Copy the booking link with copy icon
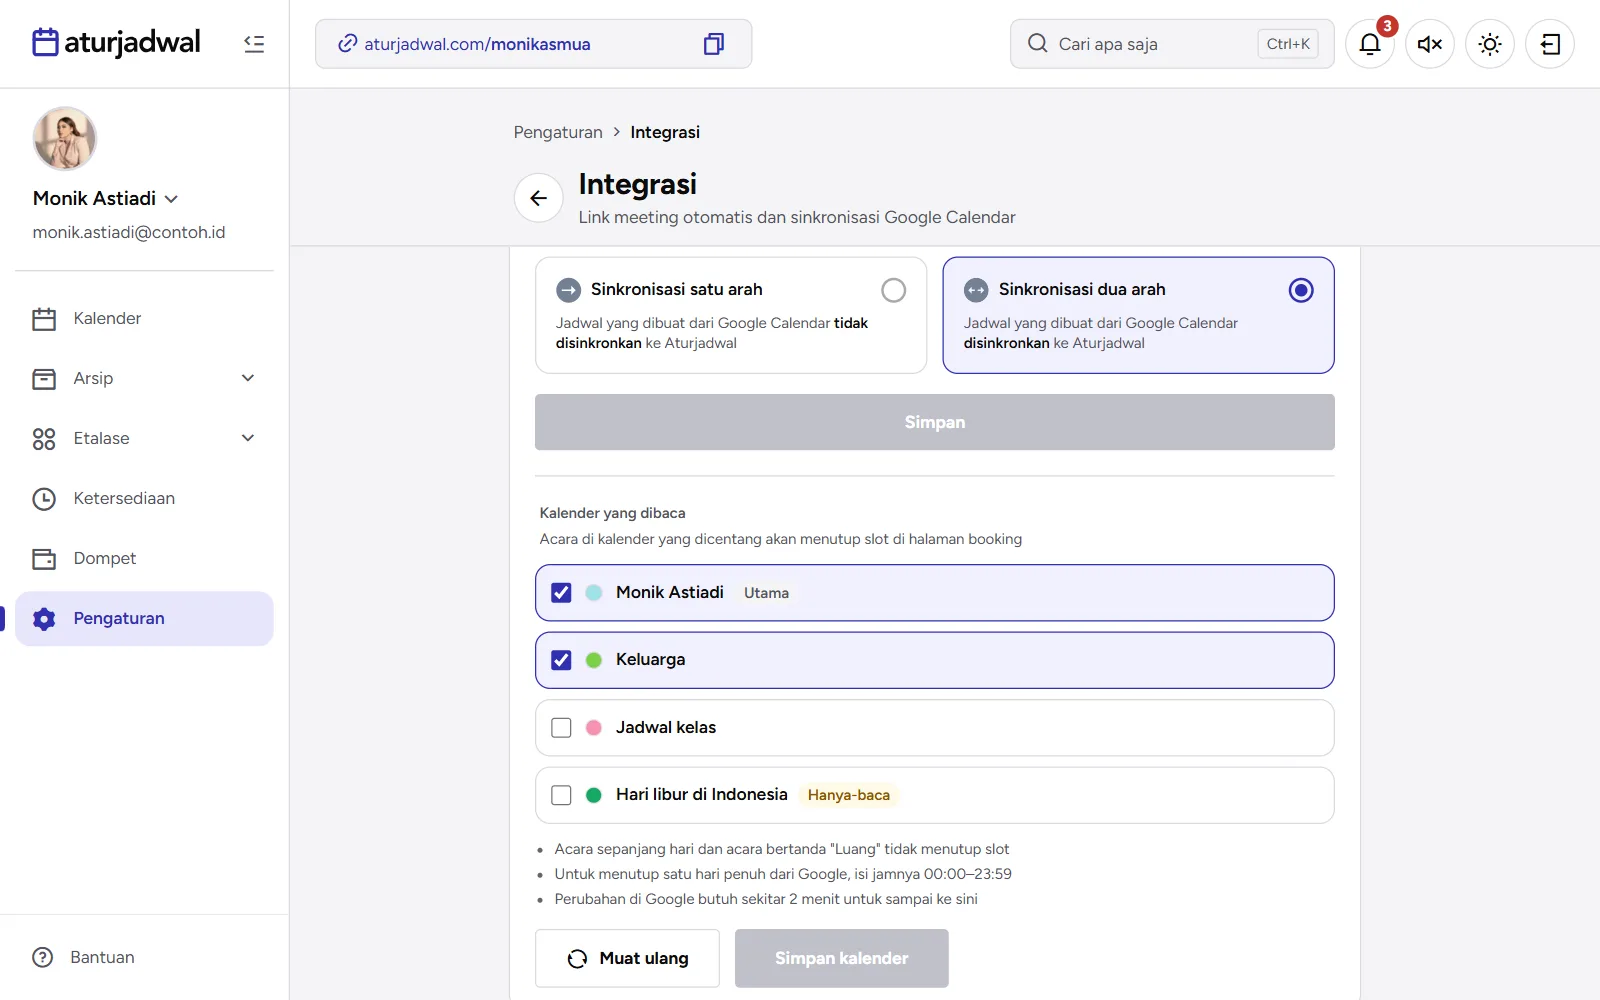Viewport: 1600px width, 1000px height. click(x=714, y=44)
